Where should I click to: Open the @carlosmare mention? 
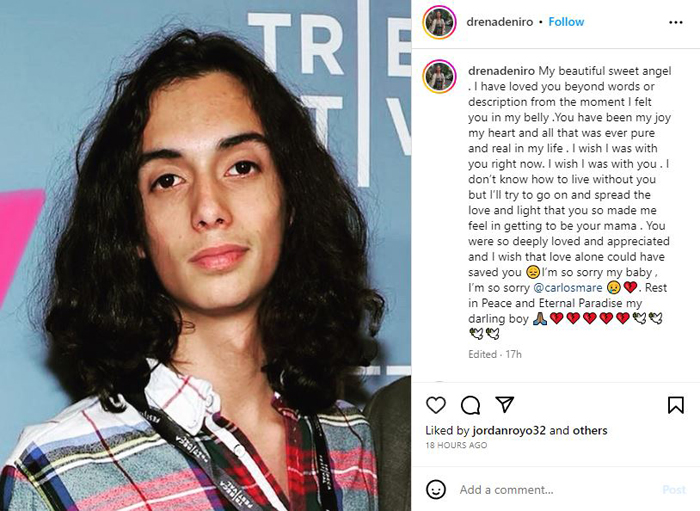(x=568, y=288)
